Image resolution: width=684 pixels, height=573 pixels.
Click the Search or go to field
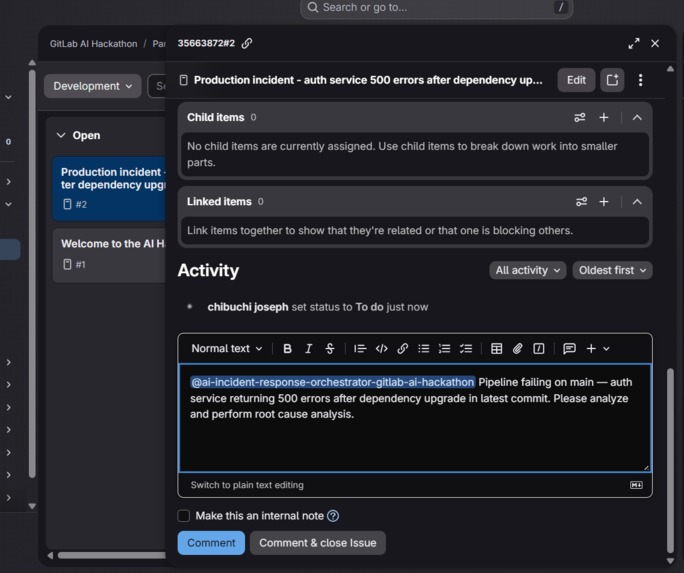436,7
